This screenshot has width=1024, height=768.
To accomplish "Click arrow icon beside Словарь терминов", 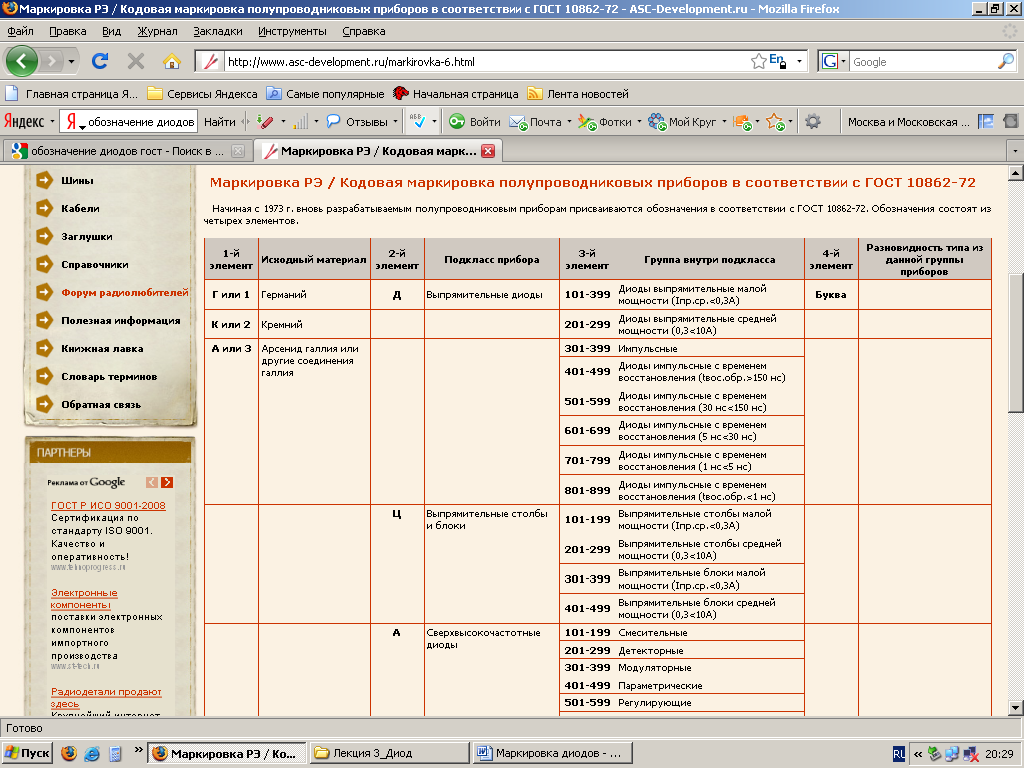I will pos(44,376).
